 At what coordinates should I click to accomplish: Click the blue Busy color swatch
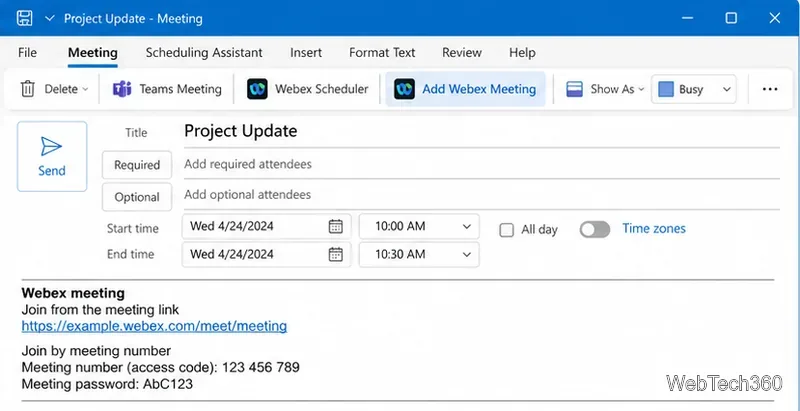(x=666, y=89)
